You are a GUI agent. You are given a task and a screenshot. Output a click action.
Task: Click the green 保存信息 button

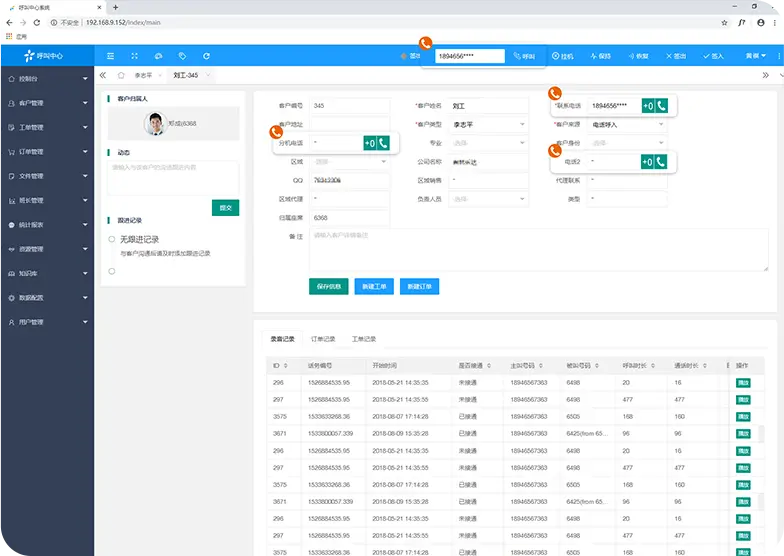tap(328, 286)
